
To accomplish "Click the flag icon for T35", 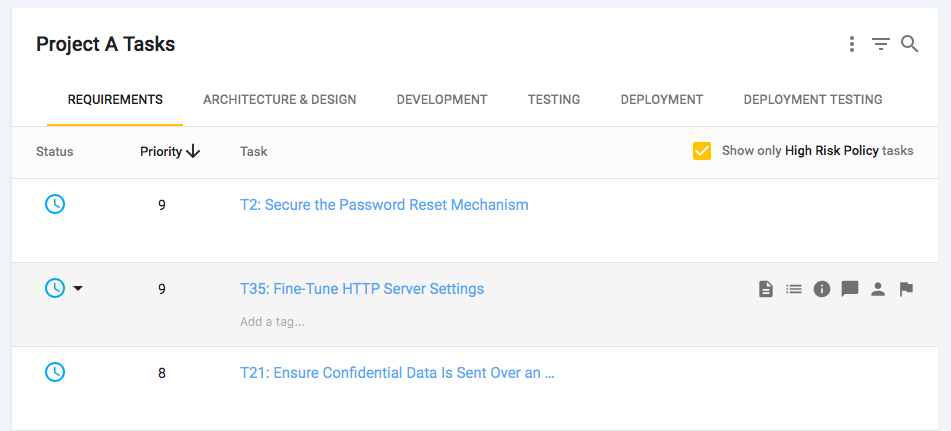I will point(906,289).
